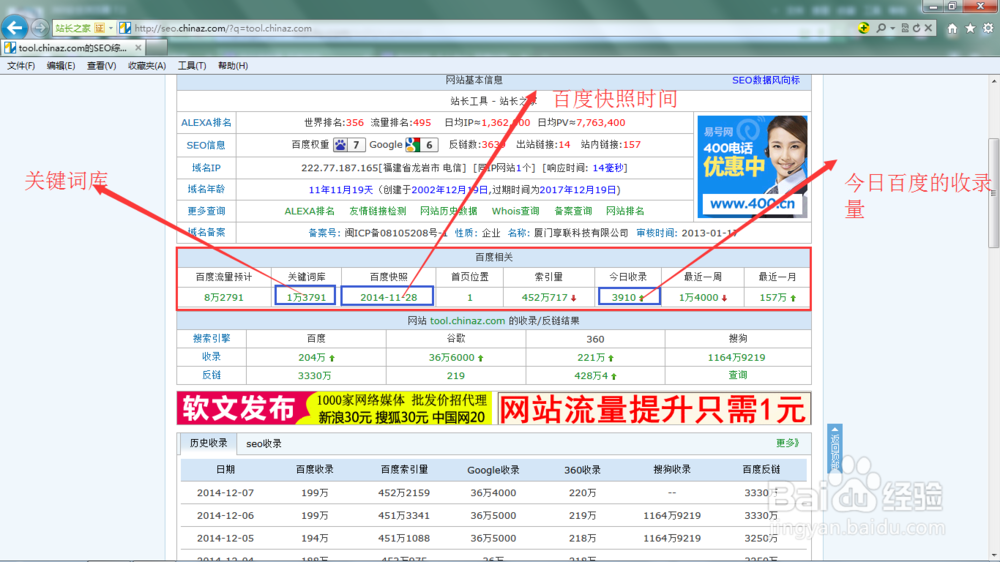
Task: Open the 编辑(E) menu
Action: [61, 66]
